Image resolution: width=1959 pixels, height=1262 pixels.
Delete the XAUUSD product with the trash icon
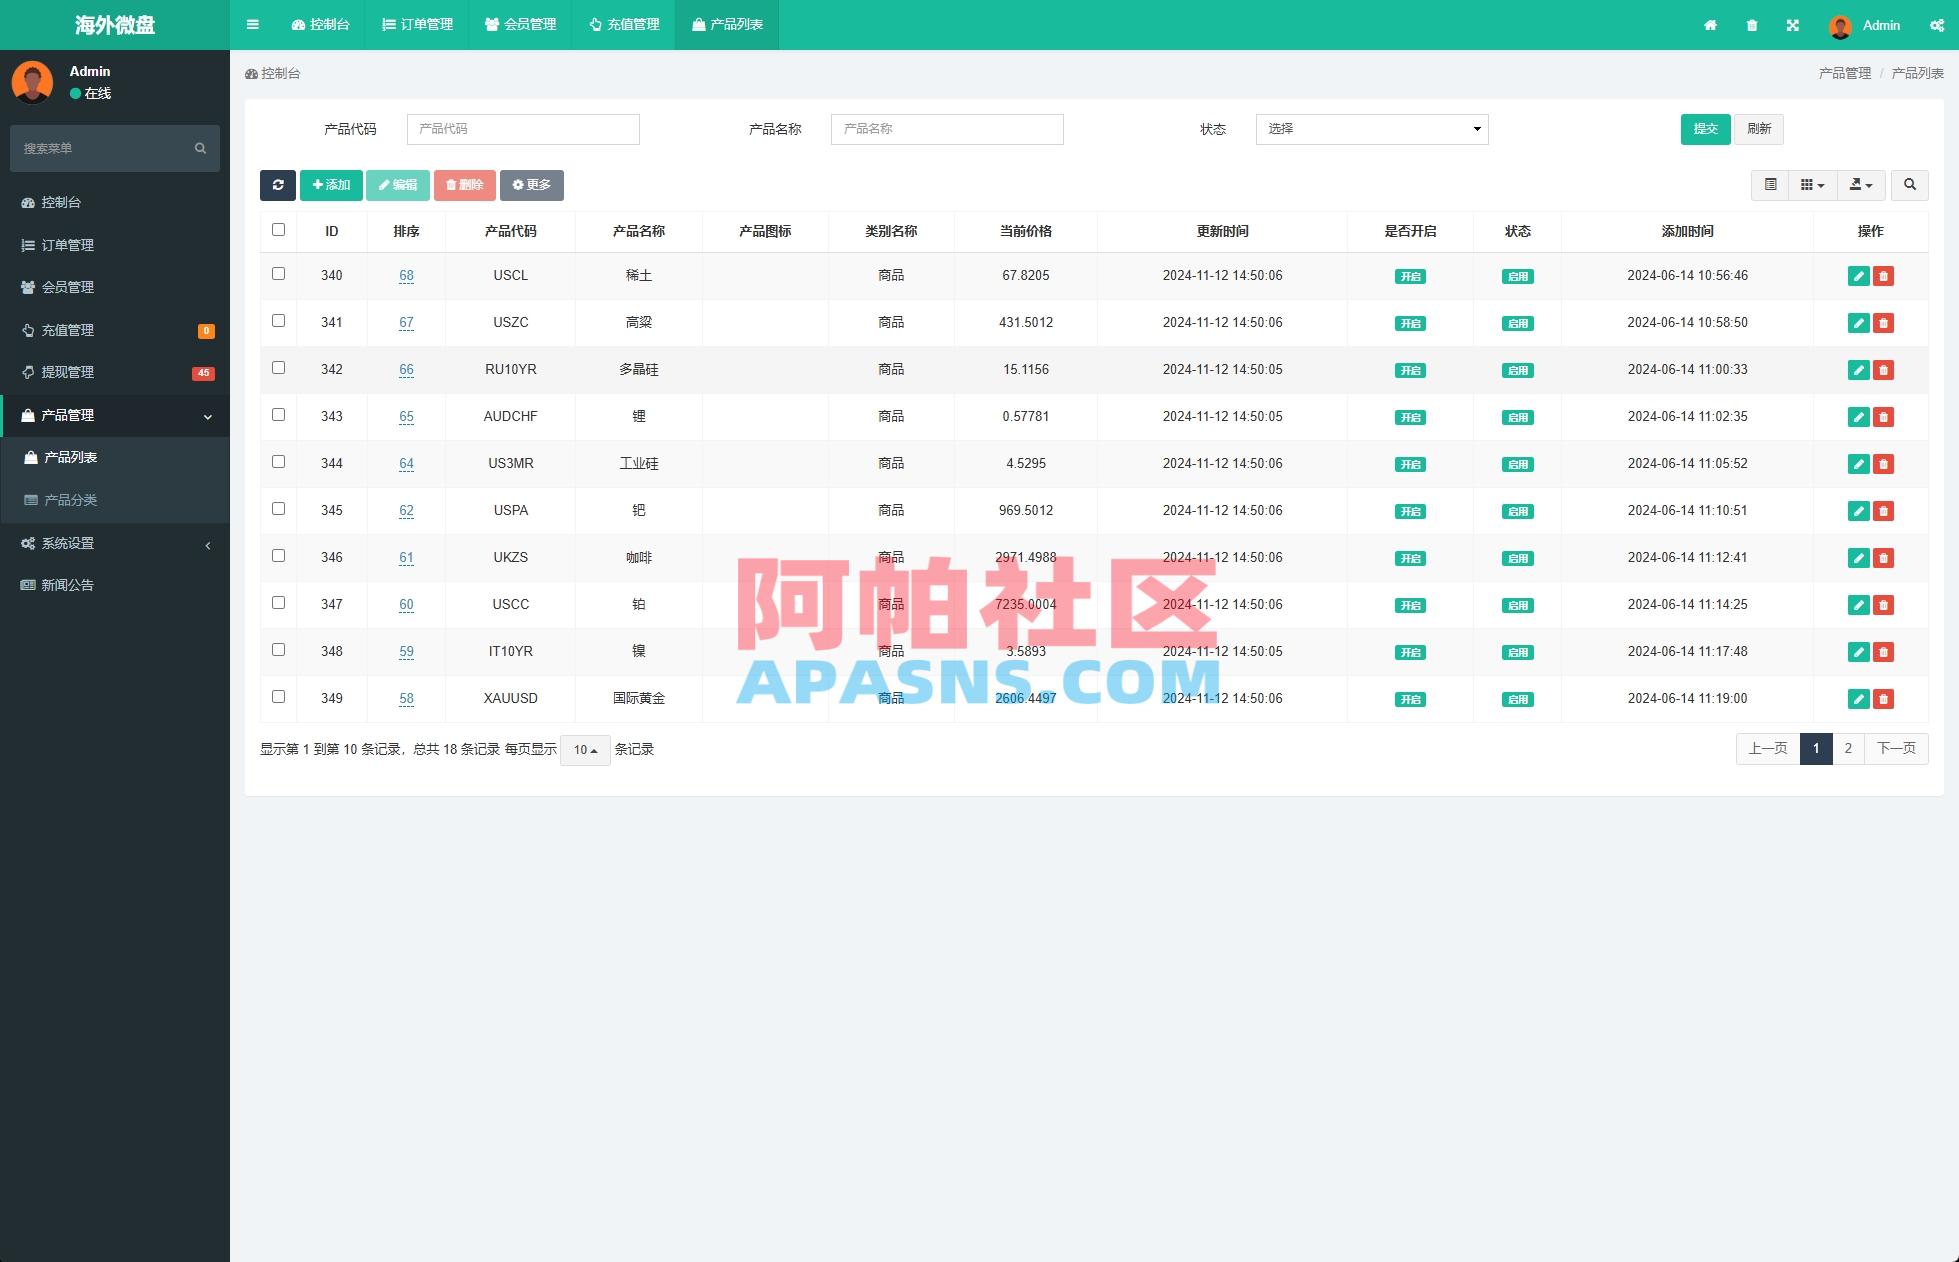point(1884,699)
